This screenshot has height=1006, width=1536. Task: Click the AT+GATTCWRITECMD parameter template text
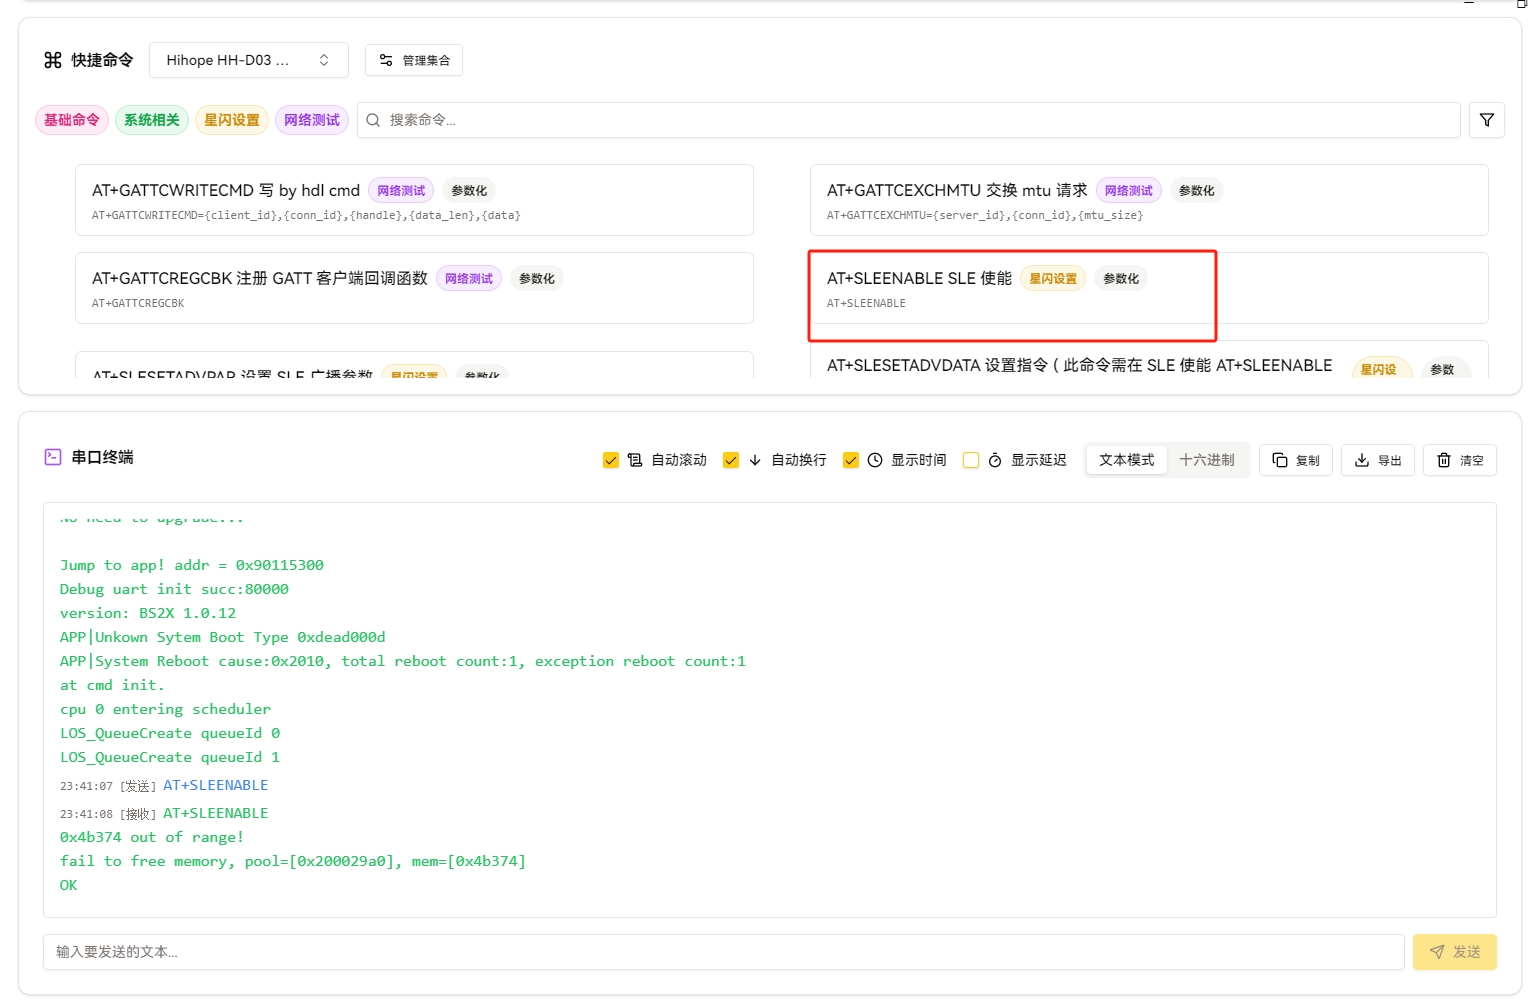(306, 215)
